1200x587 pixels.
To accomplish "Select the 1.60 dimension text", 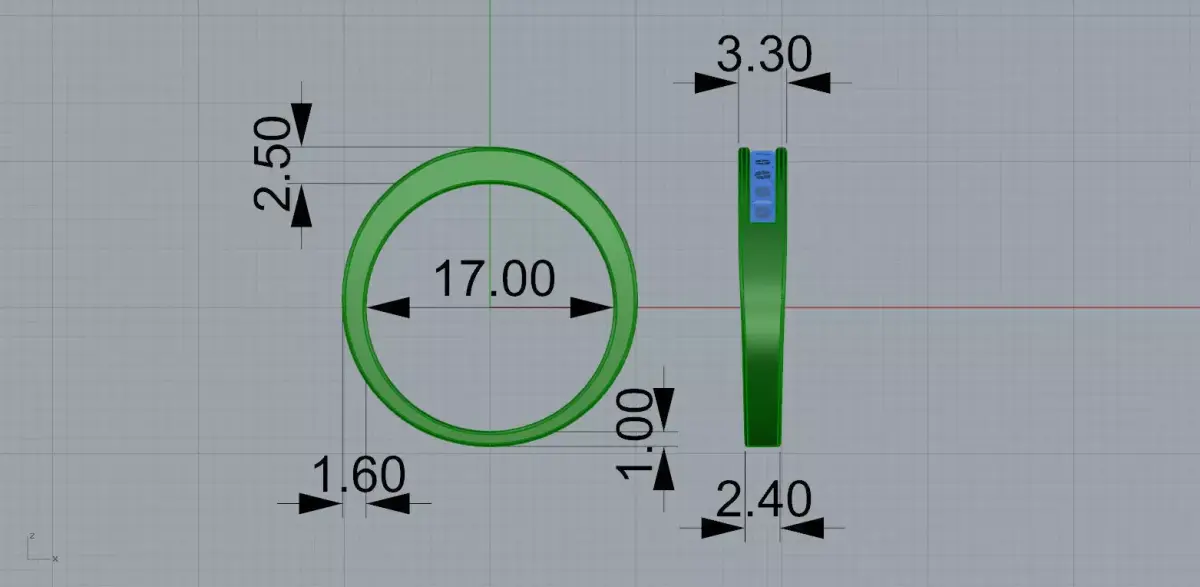I will [x=358, y=476].
